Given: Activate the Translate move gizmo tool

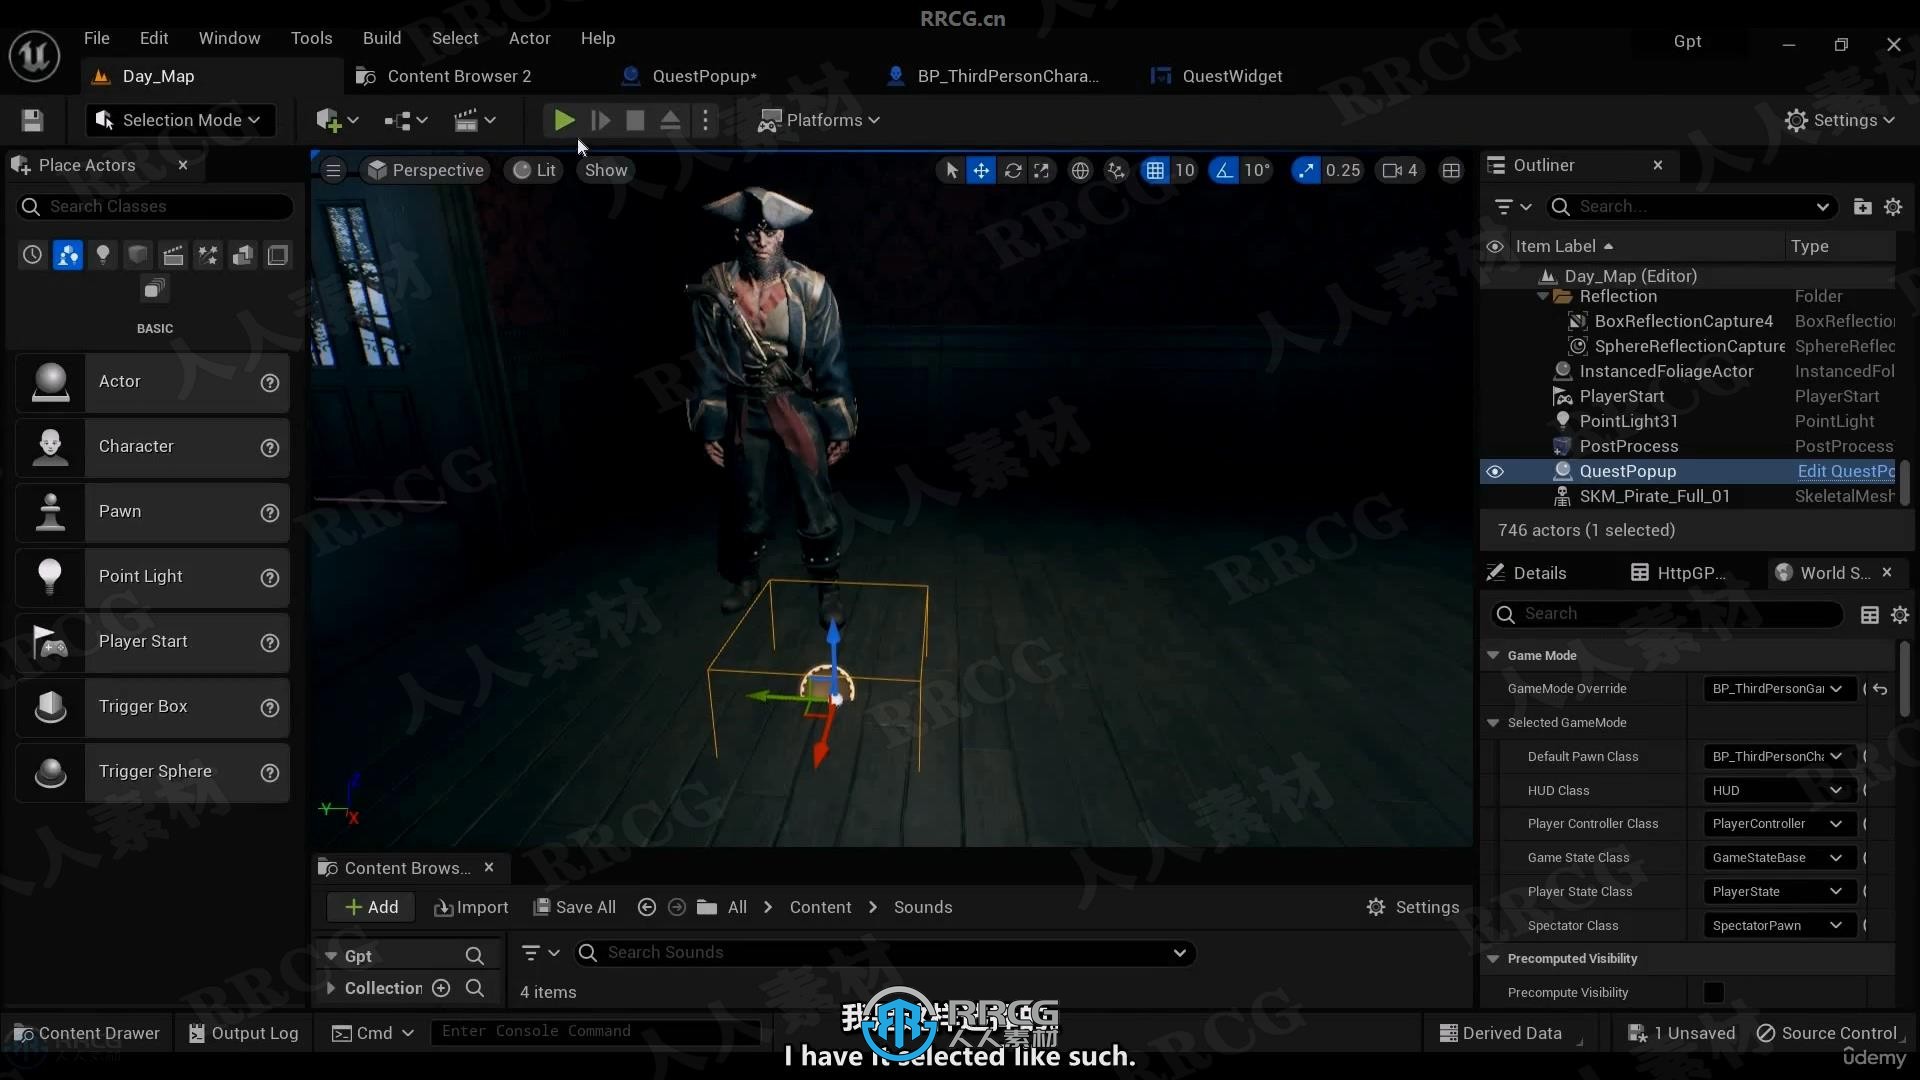Looking at the screenshot, I should (x=981, y=170).
